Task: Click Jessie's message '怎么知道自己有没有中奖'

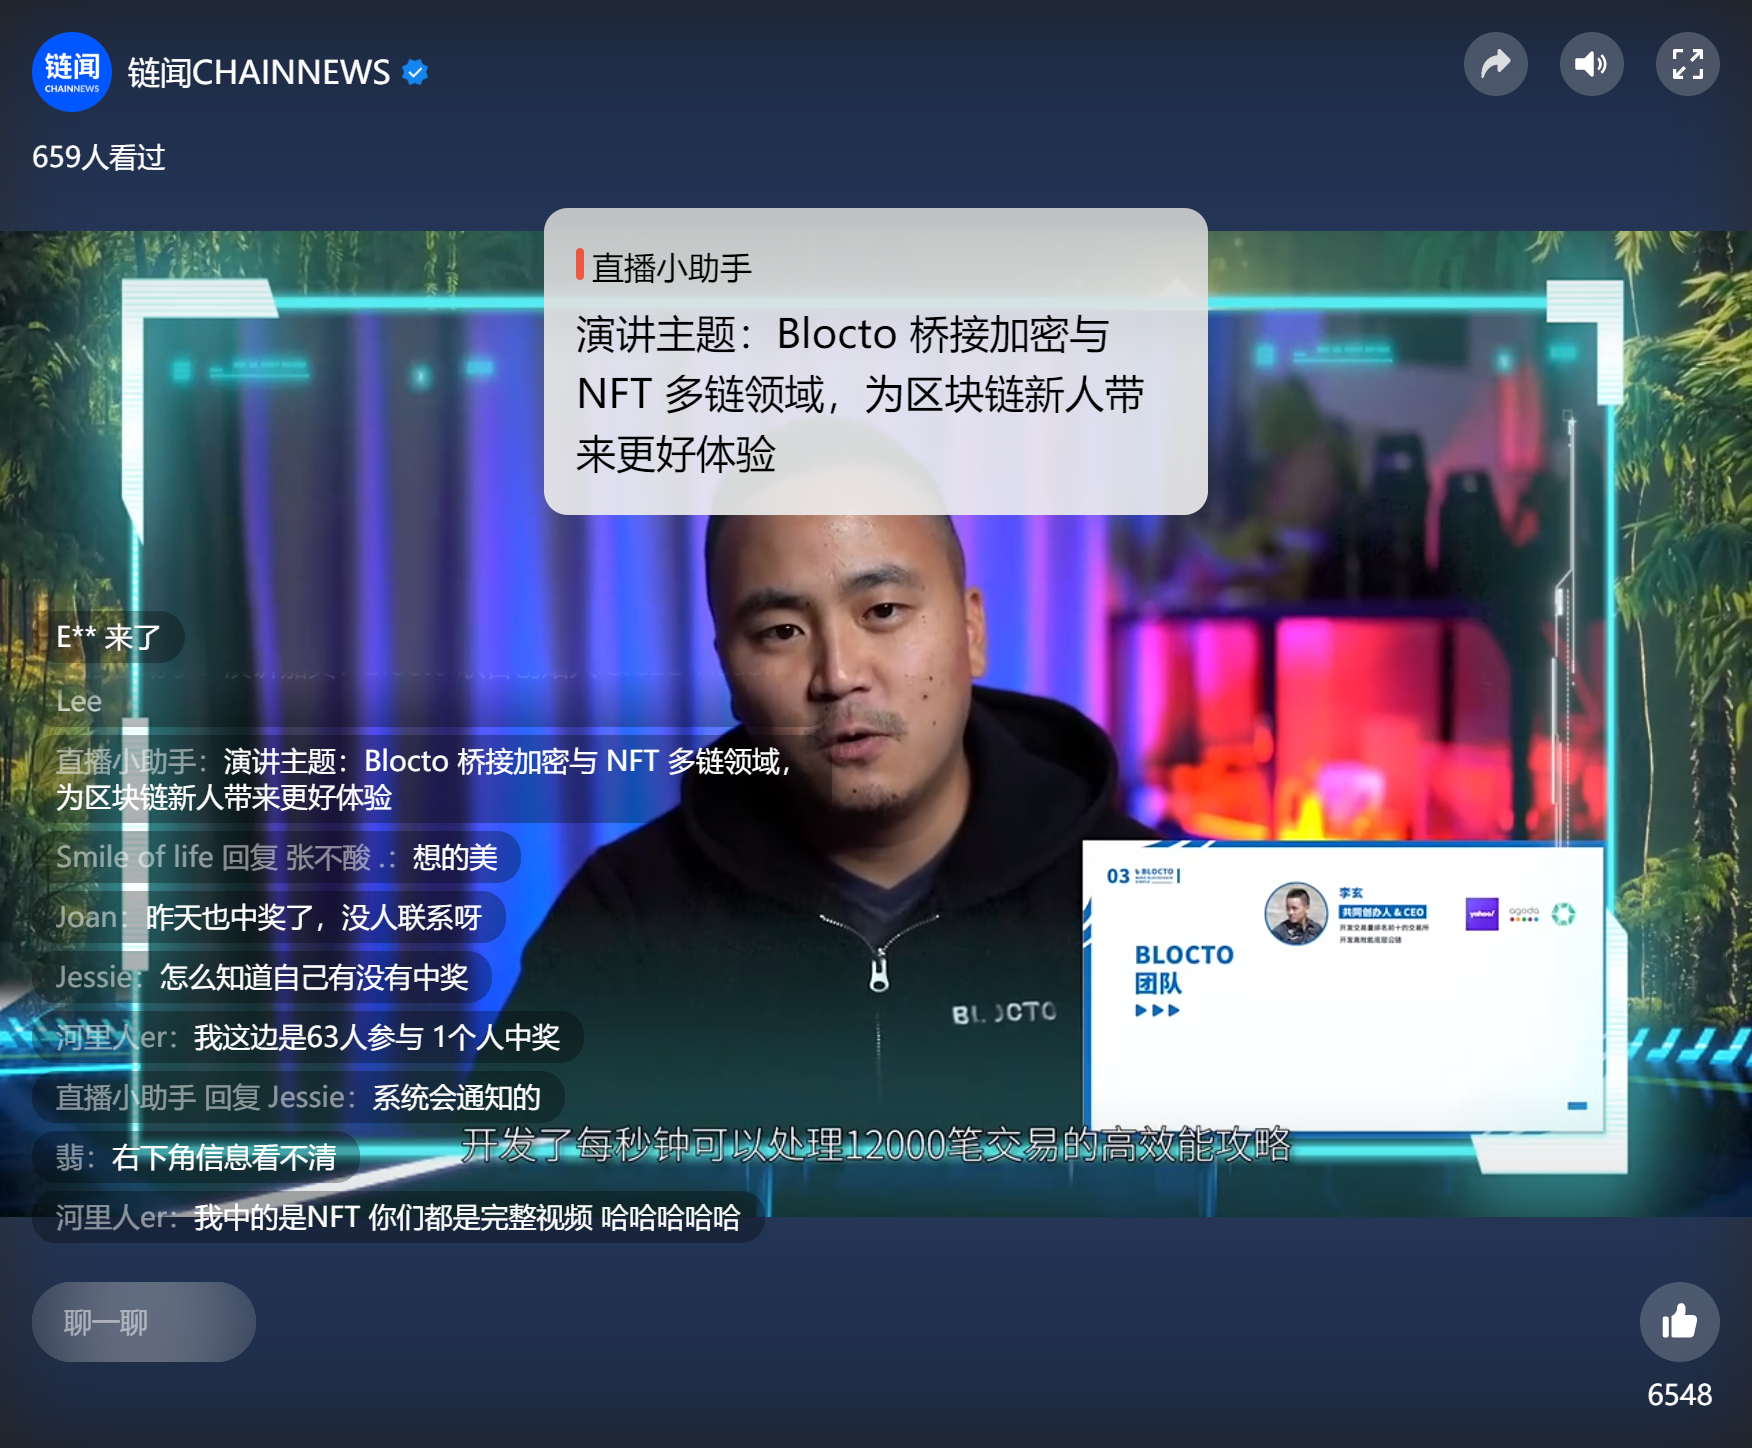Action: 262,977
